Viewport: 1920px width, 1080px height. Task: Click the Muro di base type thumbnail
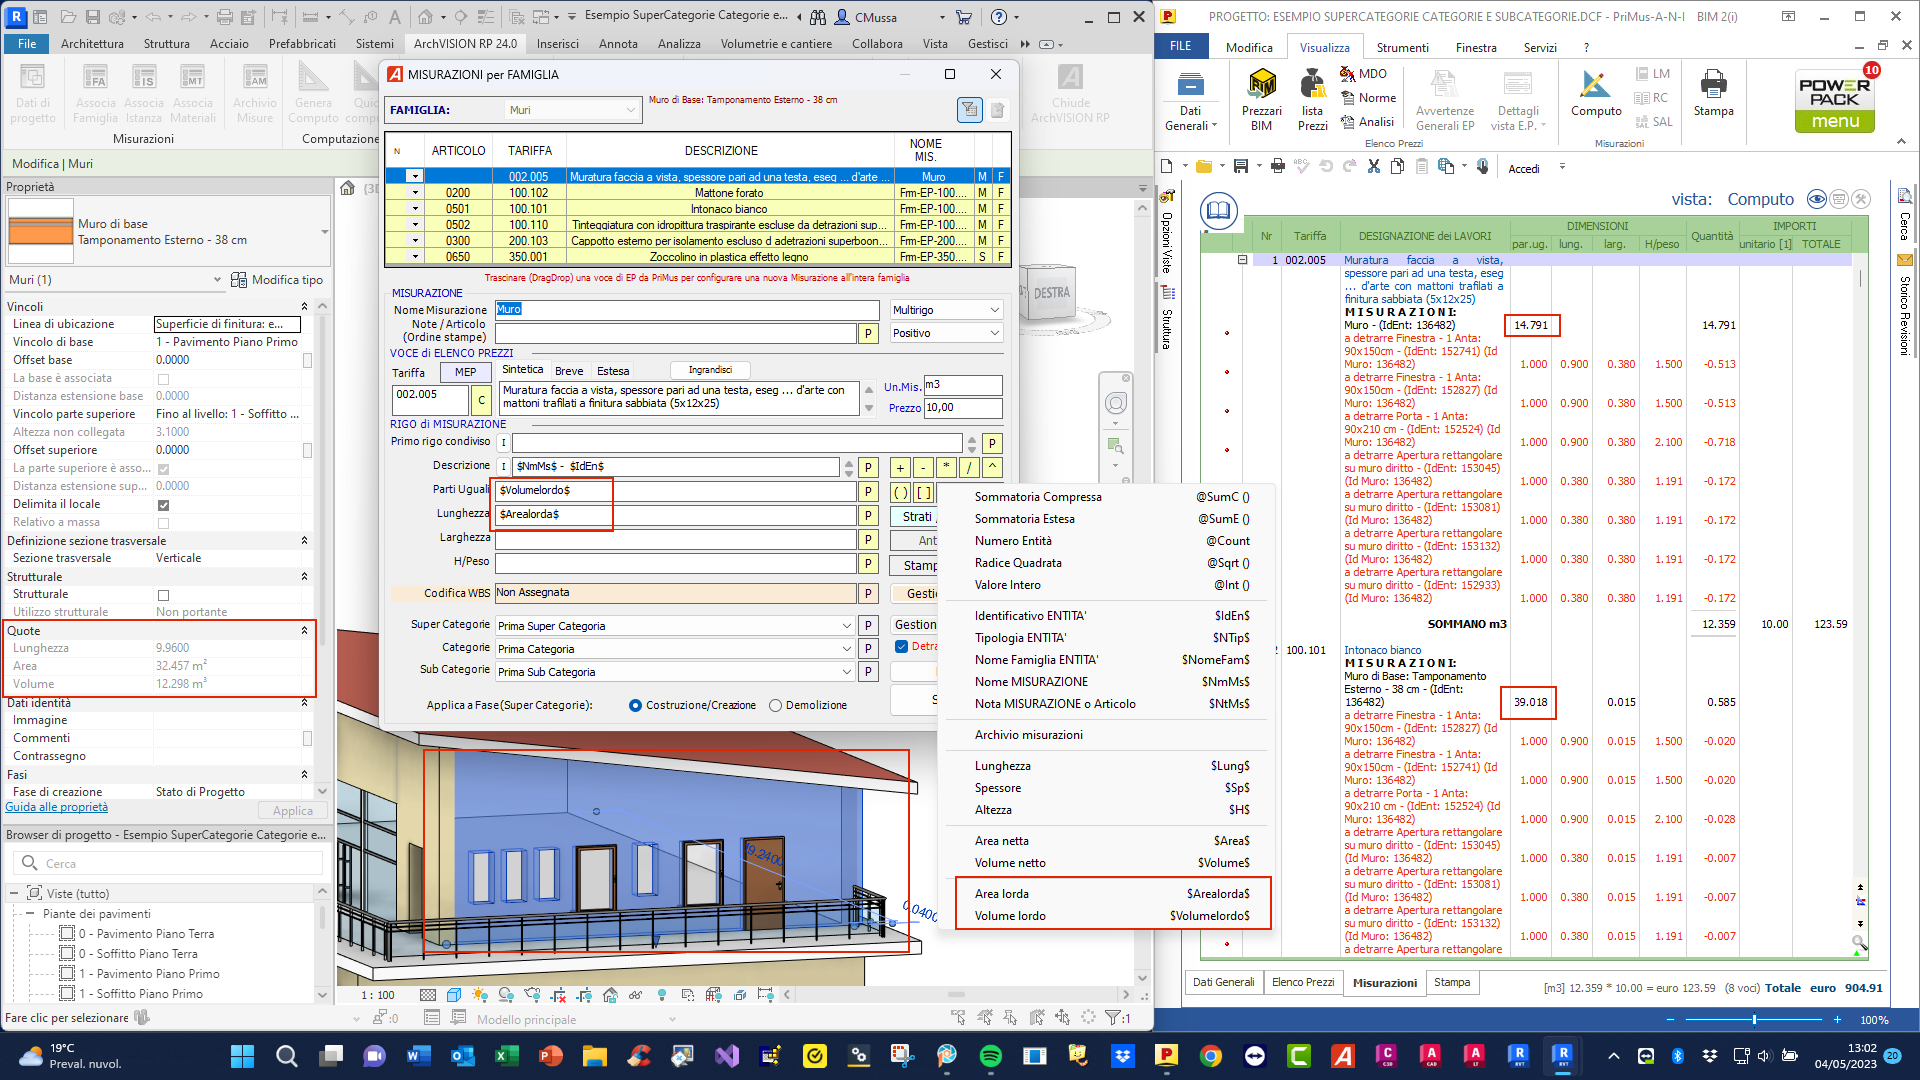pos(41,232)
